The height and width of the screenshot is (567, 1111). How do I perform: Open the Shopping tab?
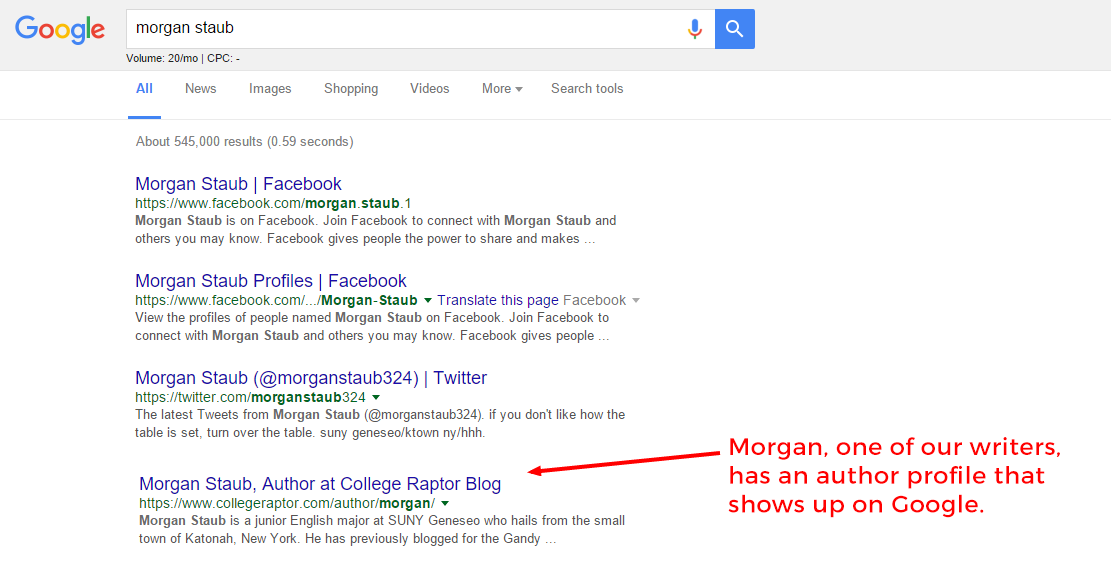(351, 89)
